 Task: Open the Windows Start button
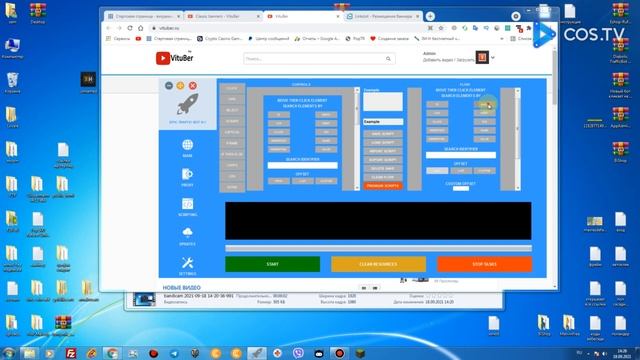pyautogui.click(x=8, y=353)
